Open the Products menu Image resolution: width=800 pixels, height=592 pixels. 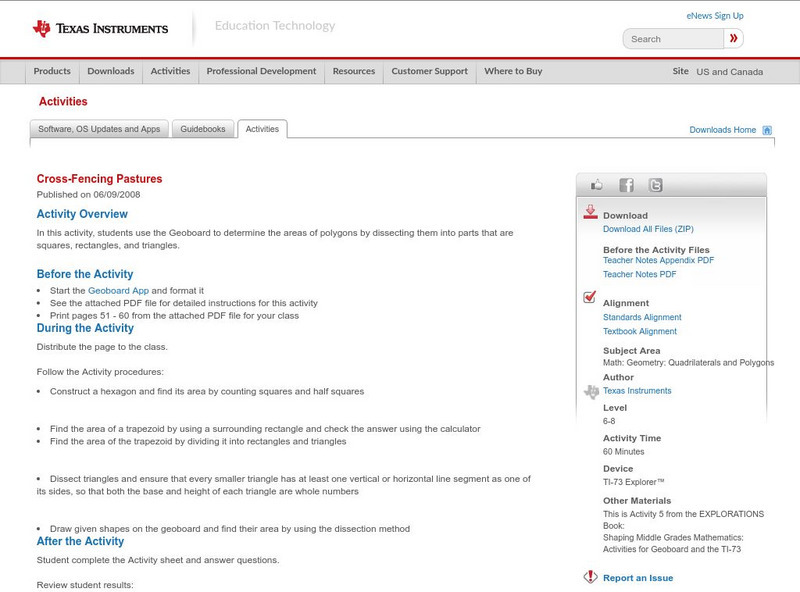(x=52, y=72)
